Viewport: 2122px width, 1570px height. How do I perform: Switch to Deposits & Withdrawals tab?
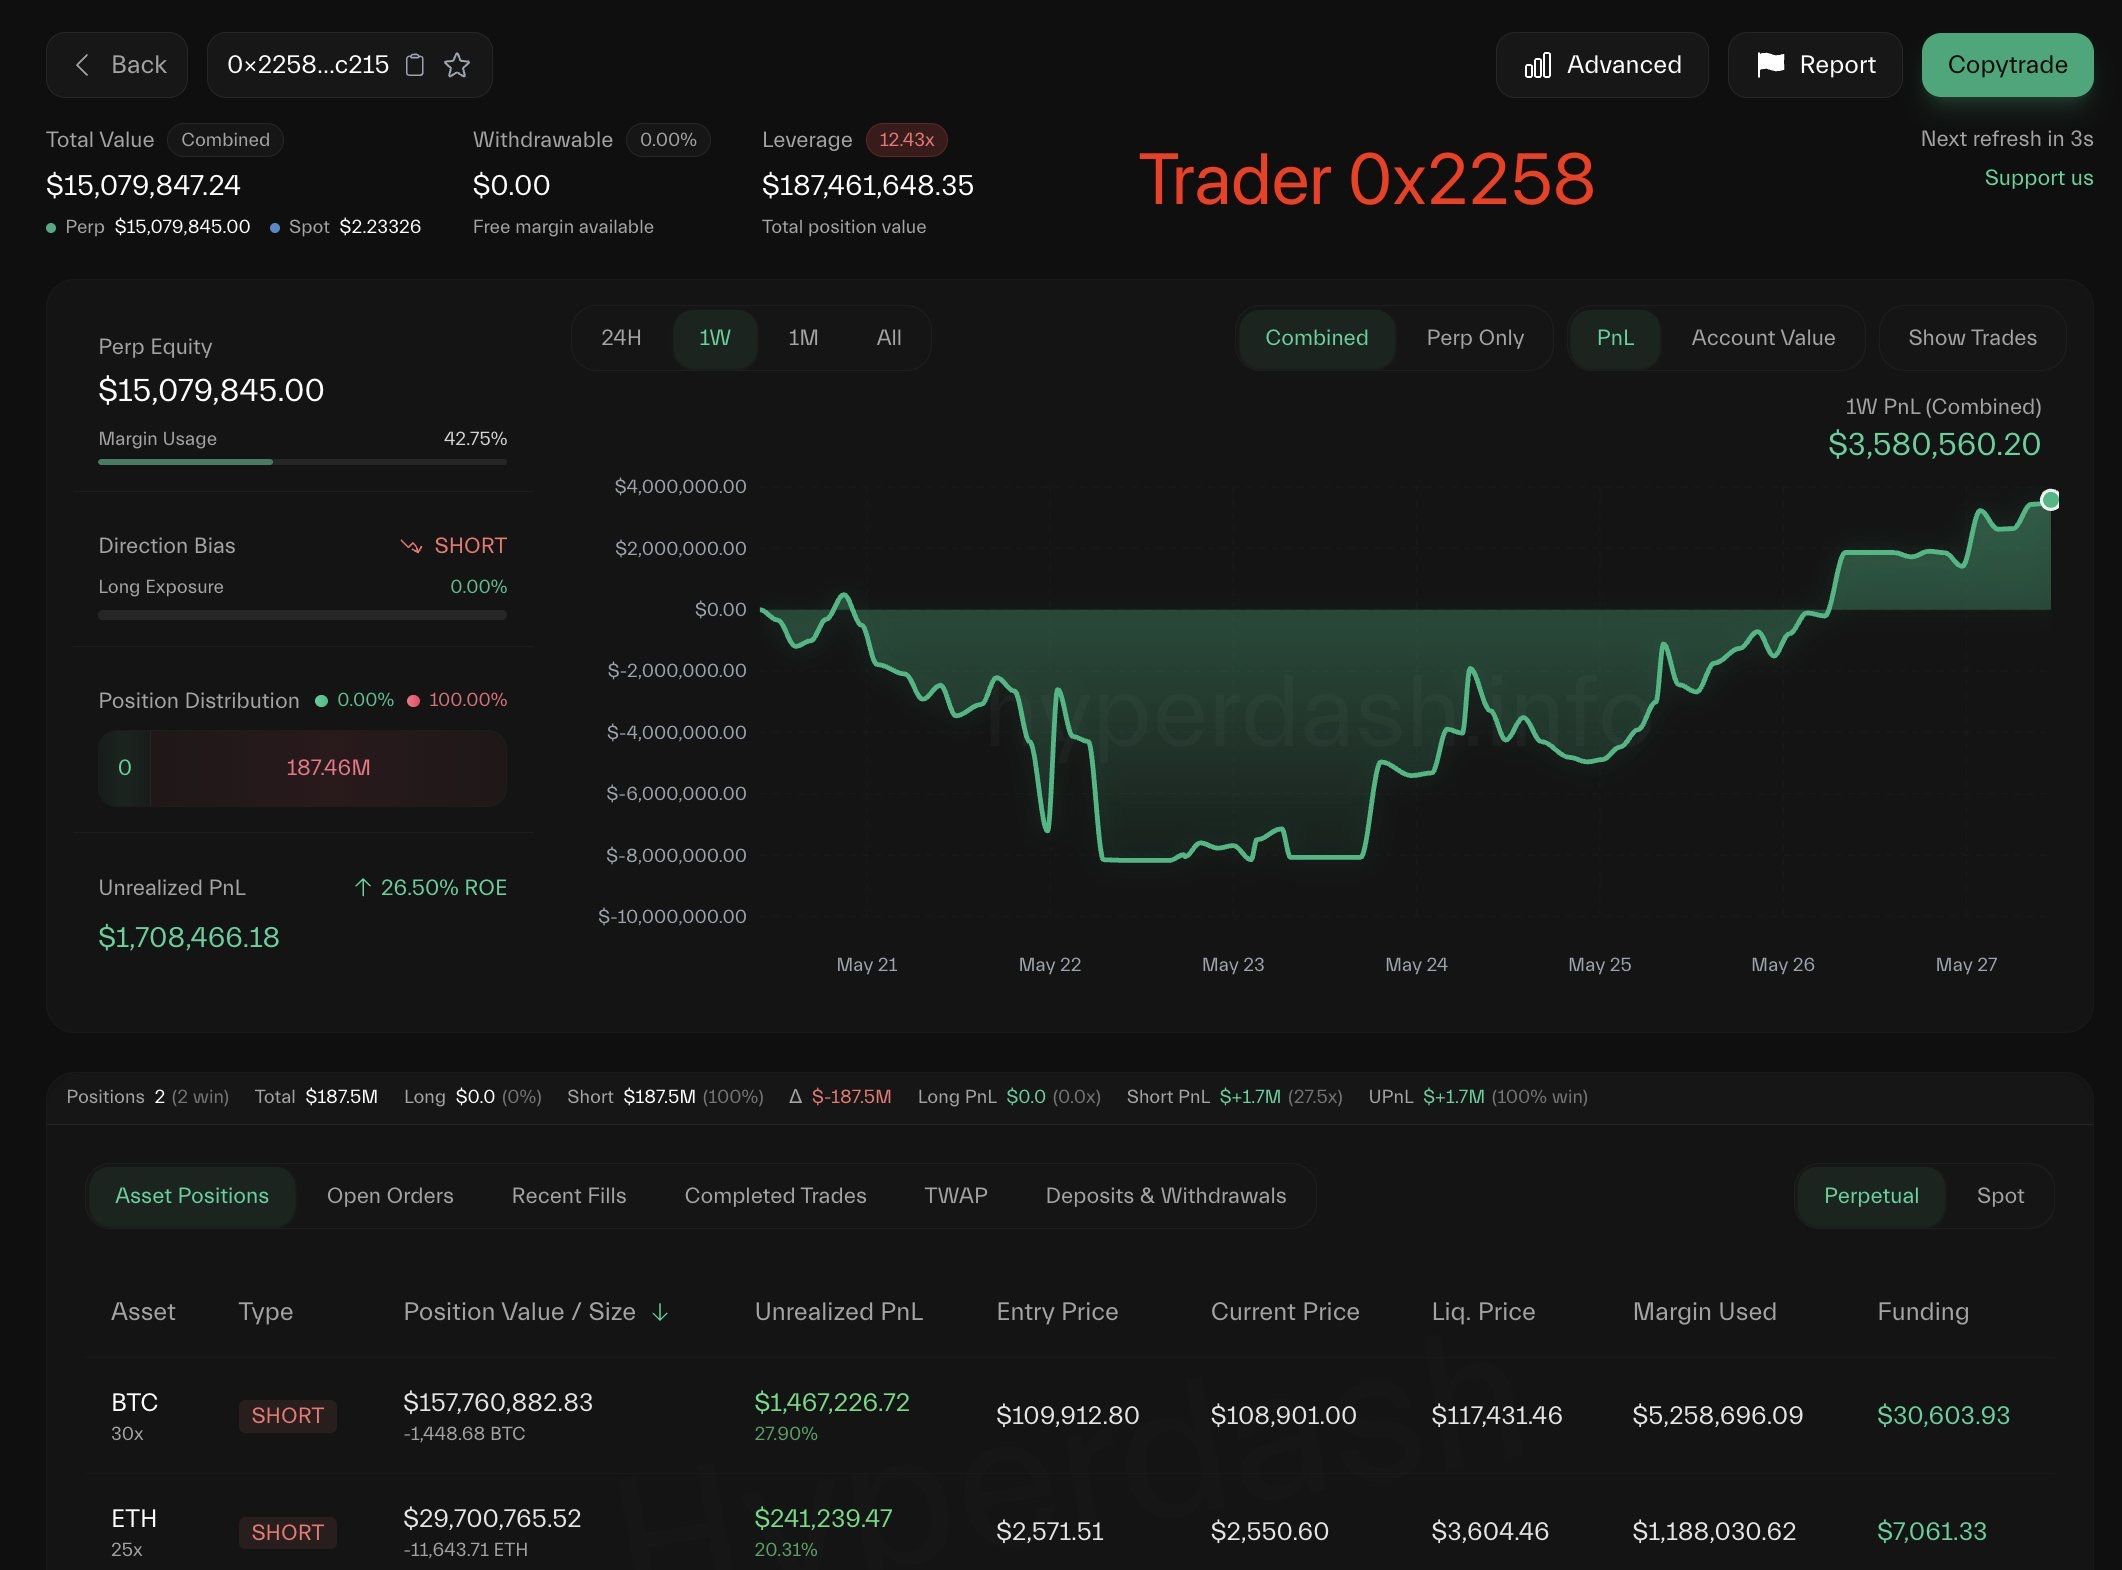1165,1196
